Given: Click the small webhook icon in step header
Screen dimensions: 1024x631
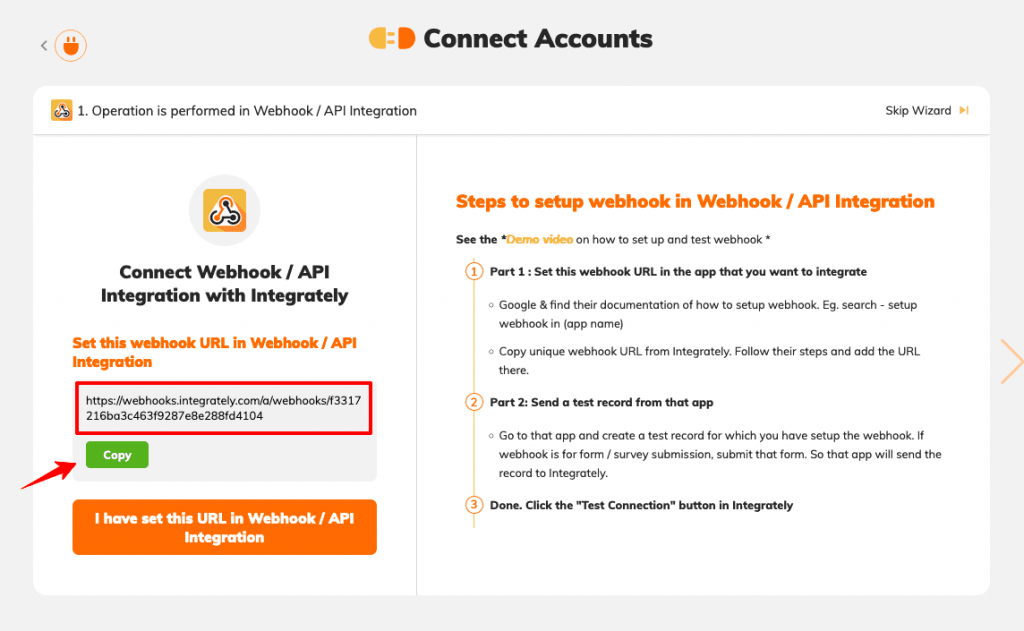Looking at the screenshot, I should [62, 110].
